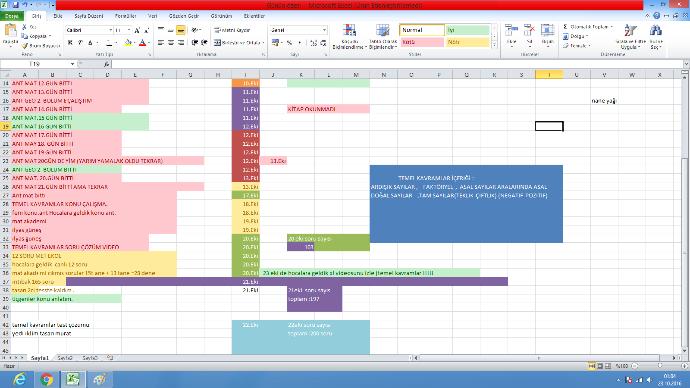
Task: Click the Increase Decimal icon
Action: [313, 43]
